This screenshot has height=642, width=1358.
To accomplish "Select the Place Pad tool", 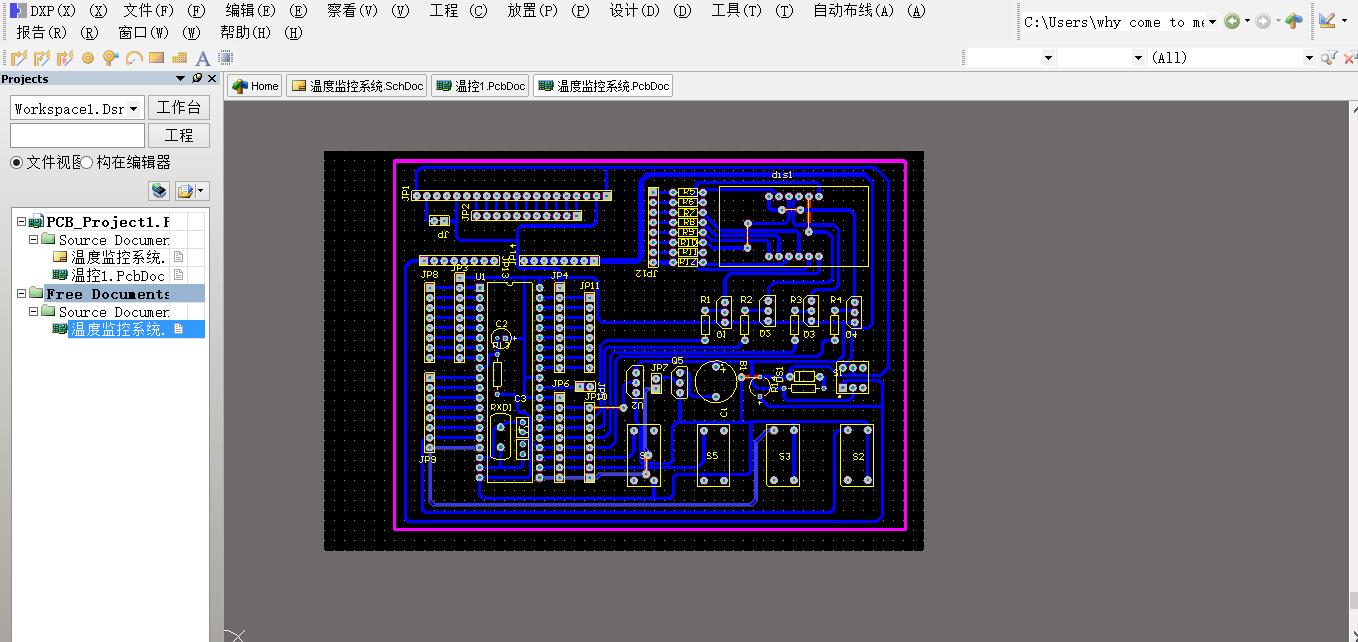I will 88,58.
